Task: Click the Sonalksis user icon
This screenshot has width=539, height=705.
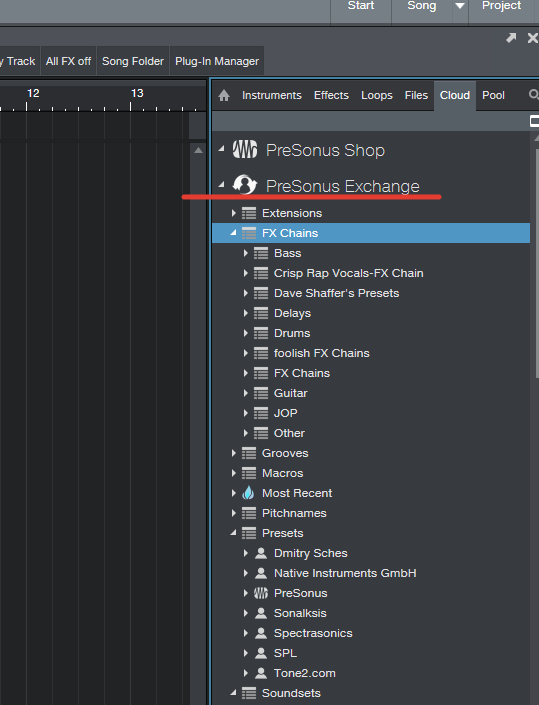Action: pyautogui.click(x=261, y=613)
